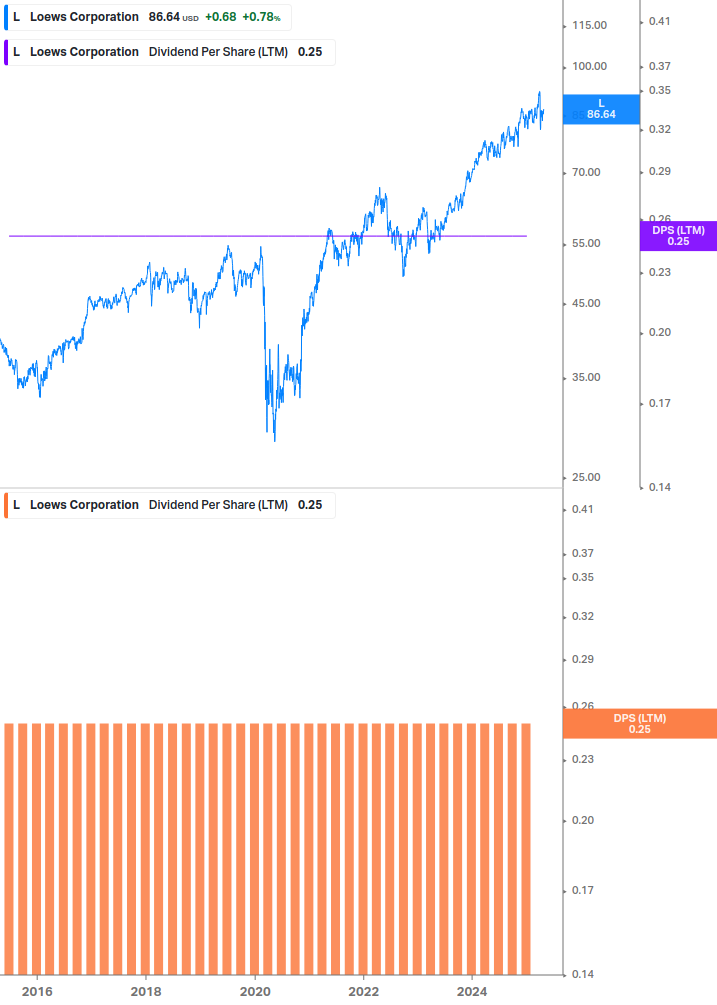Click the 2022 x-axis label
Screen dimensions: 717x1005
pos(363,992)
